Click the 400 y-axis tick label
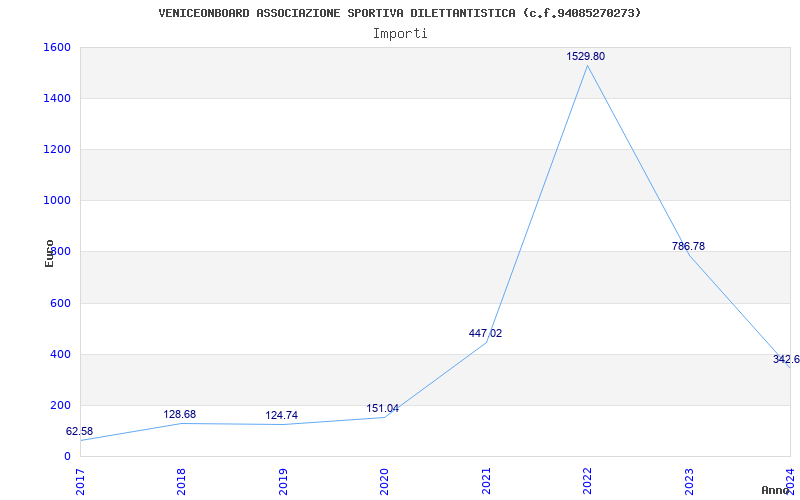This screenshot has height=500, width=800. (60, 354)
